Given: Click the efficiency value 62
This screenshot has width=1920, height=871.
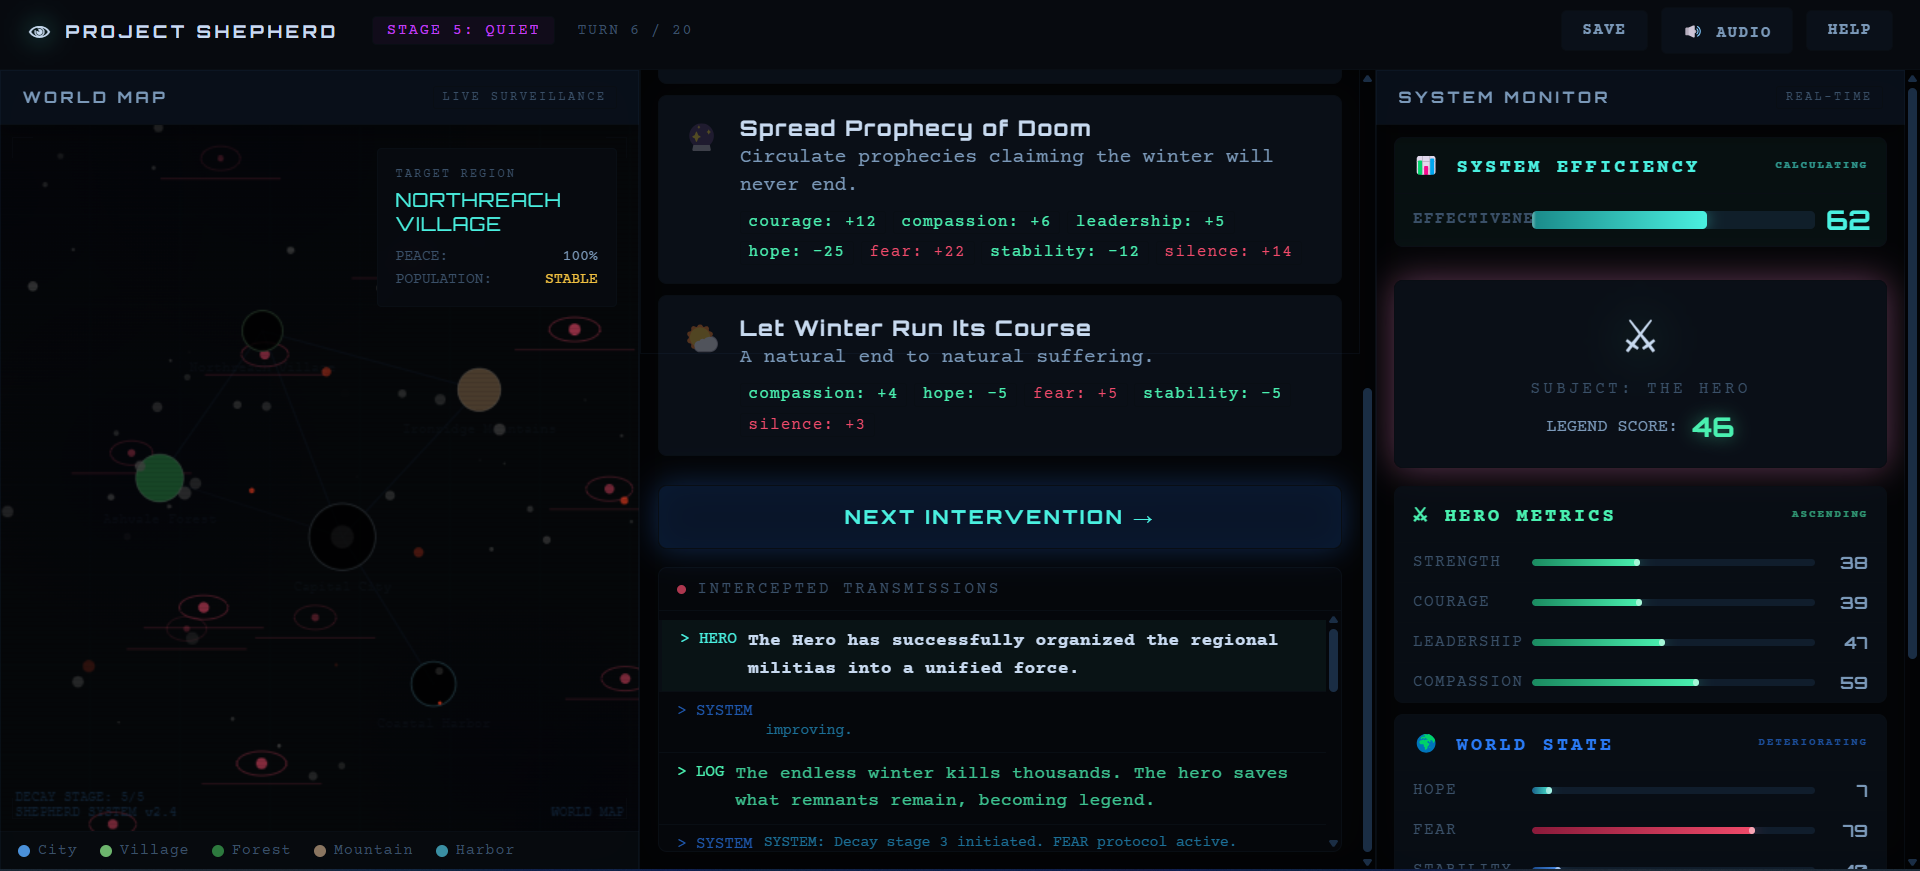Looking at the screenshot, I should (x=1847, y=220).
